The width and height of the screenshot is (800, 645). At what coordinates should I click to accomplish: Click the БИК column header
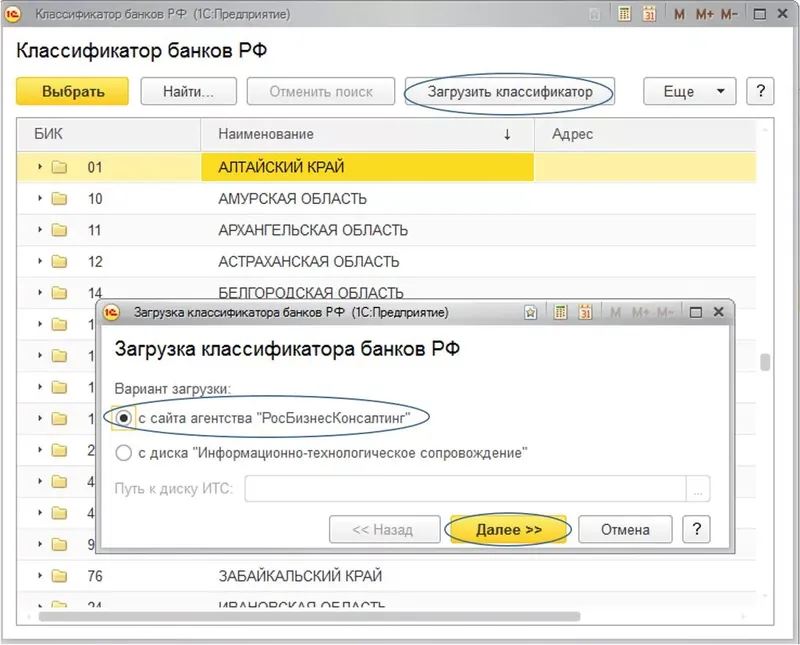coord(109,134)
